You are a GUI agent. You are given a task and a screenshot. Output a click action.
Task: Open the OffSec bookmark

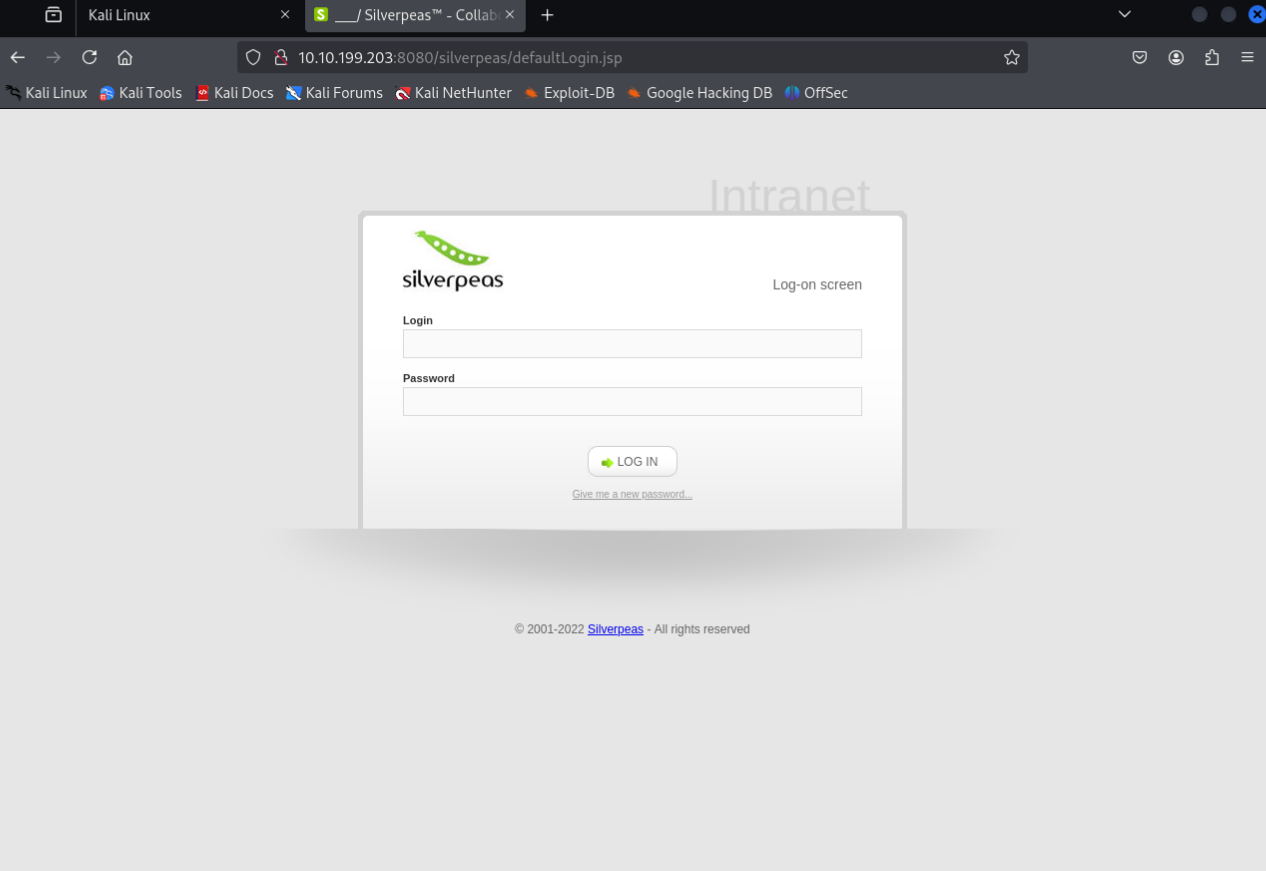pyautogui.click(x=816, y=93)
